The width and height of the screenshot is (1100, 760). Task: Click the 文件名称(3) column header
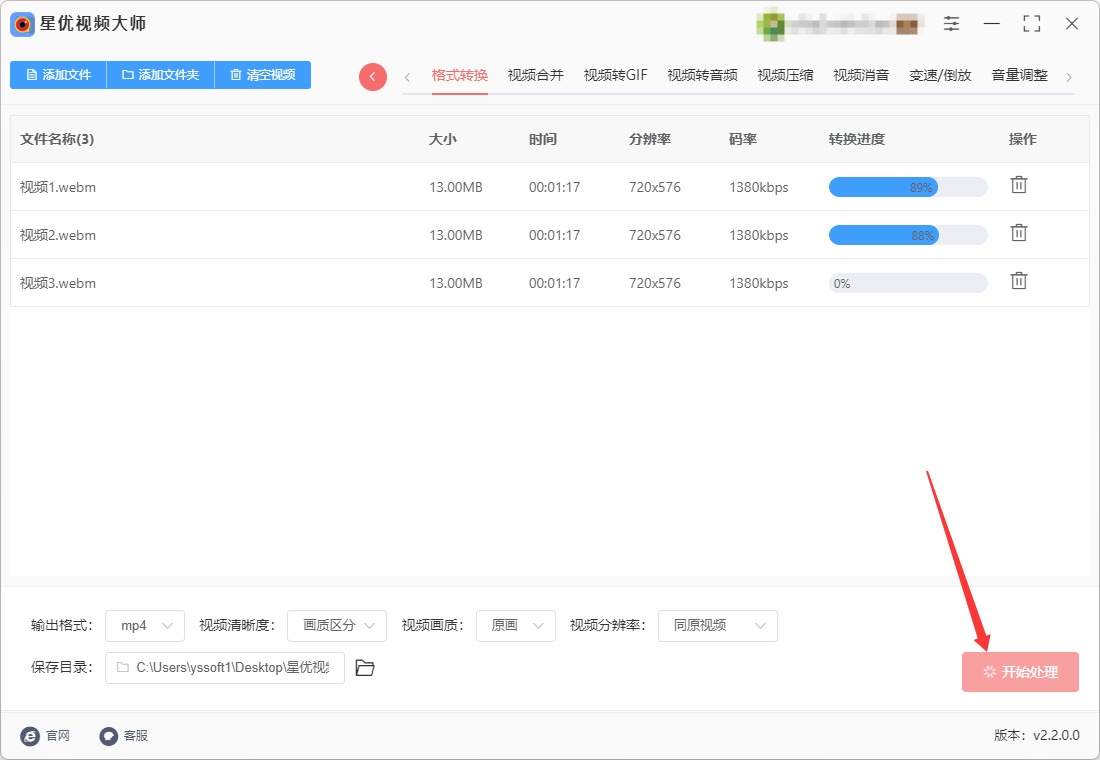(x=57, y=139)
